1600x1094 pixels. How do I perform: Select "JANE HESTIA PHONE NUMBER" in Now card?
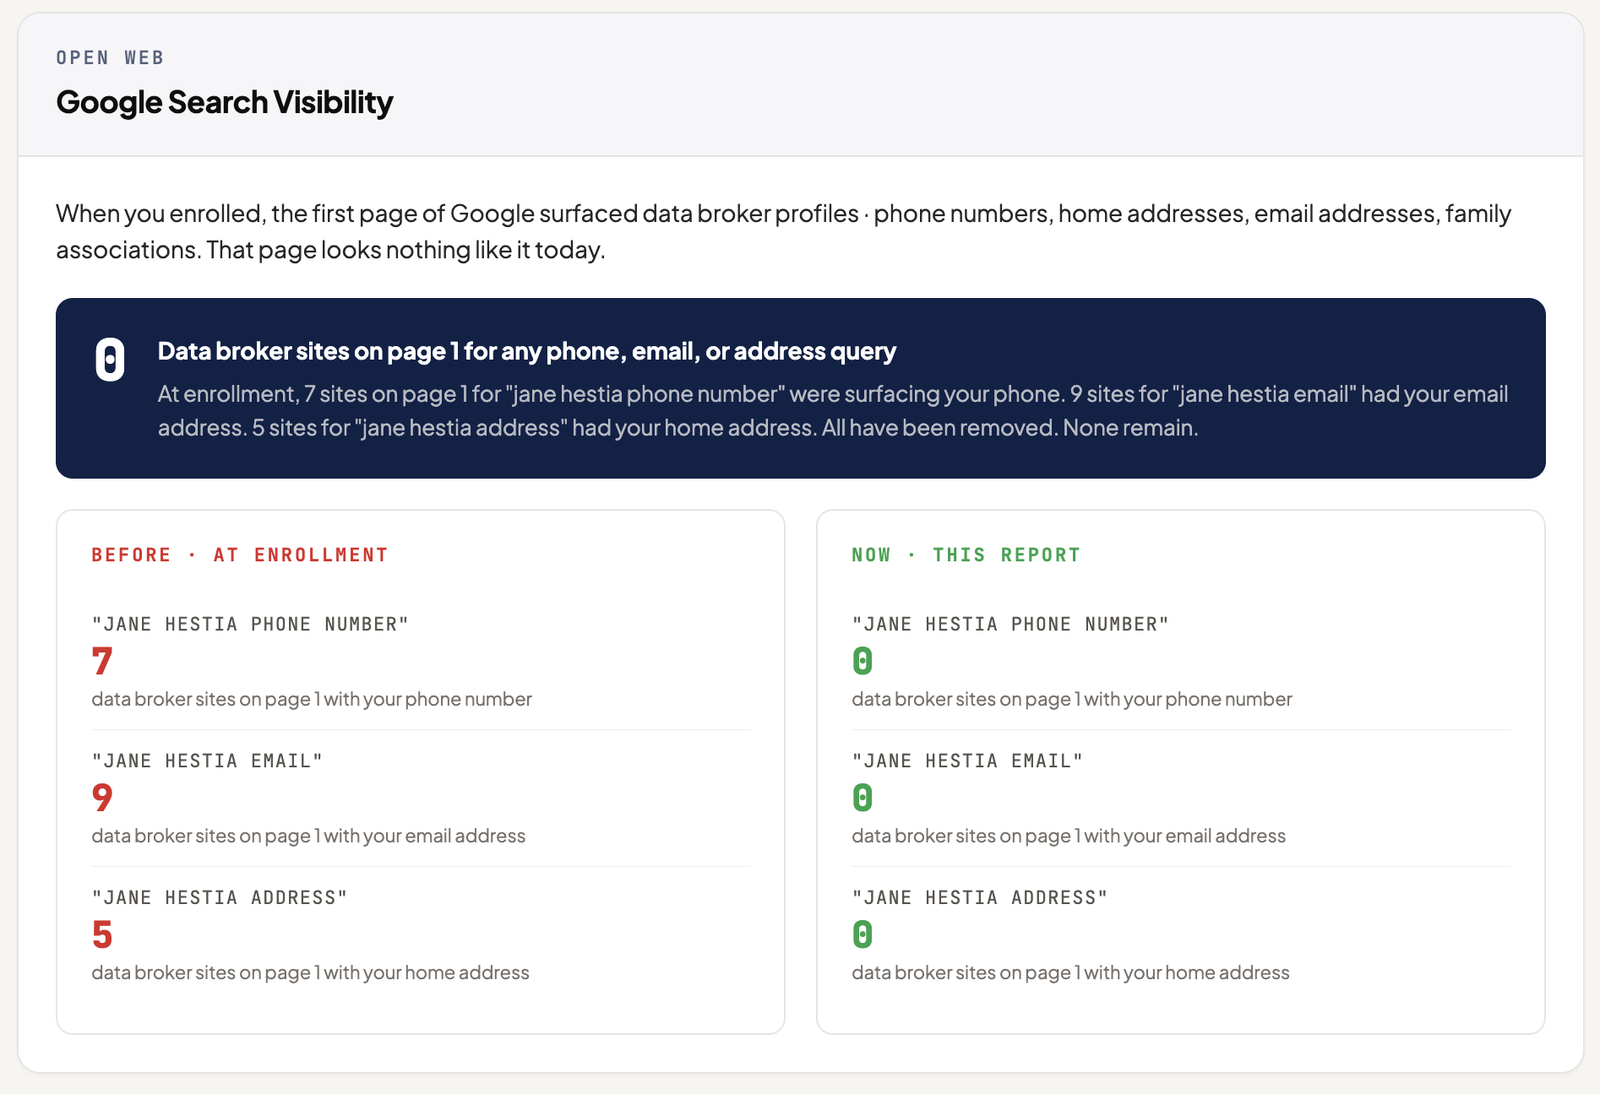1010,624
